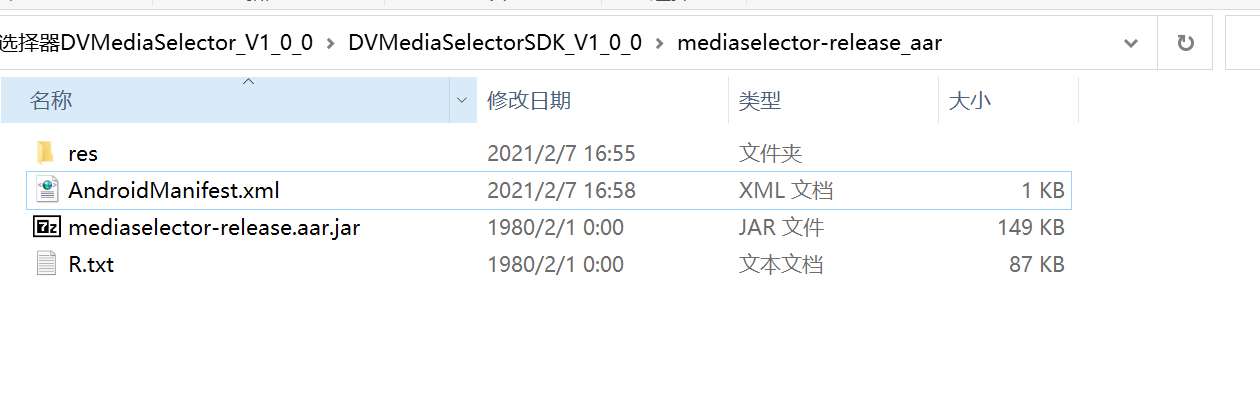Refresh the current folder view

click(1186, 43)
